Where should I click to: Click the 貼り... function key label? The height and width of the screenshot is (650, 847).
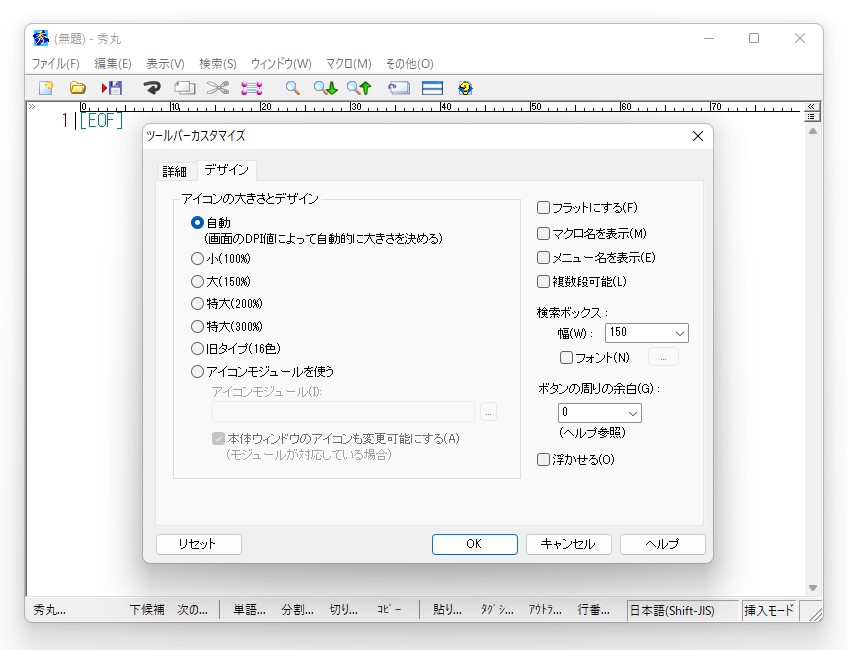447,610
